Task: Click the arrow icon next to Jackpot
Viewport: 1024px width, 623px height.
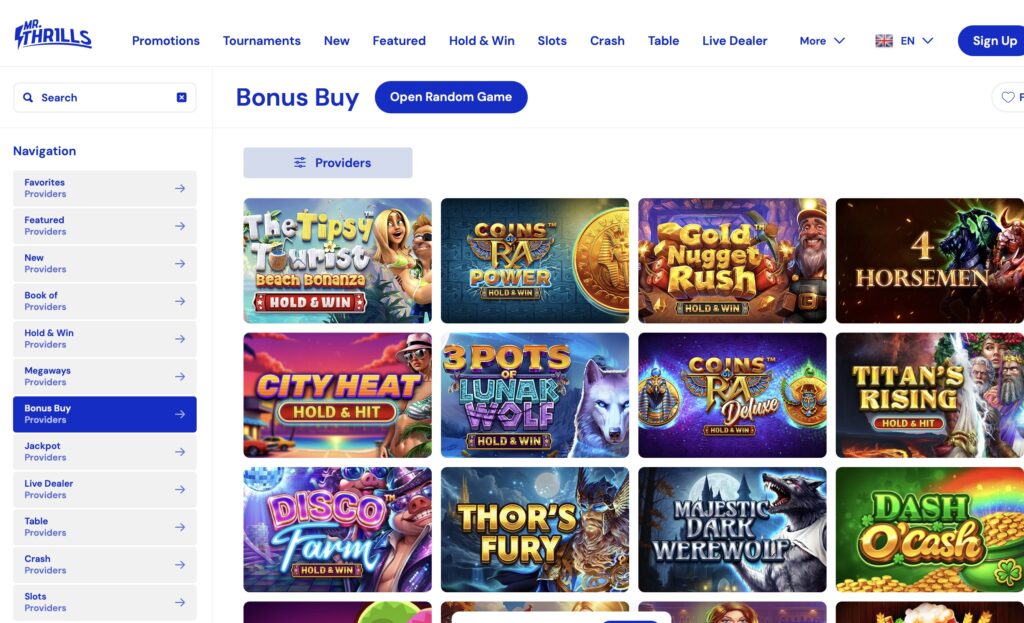Action: click(180, 452)
